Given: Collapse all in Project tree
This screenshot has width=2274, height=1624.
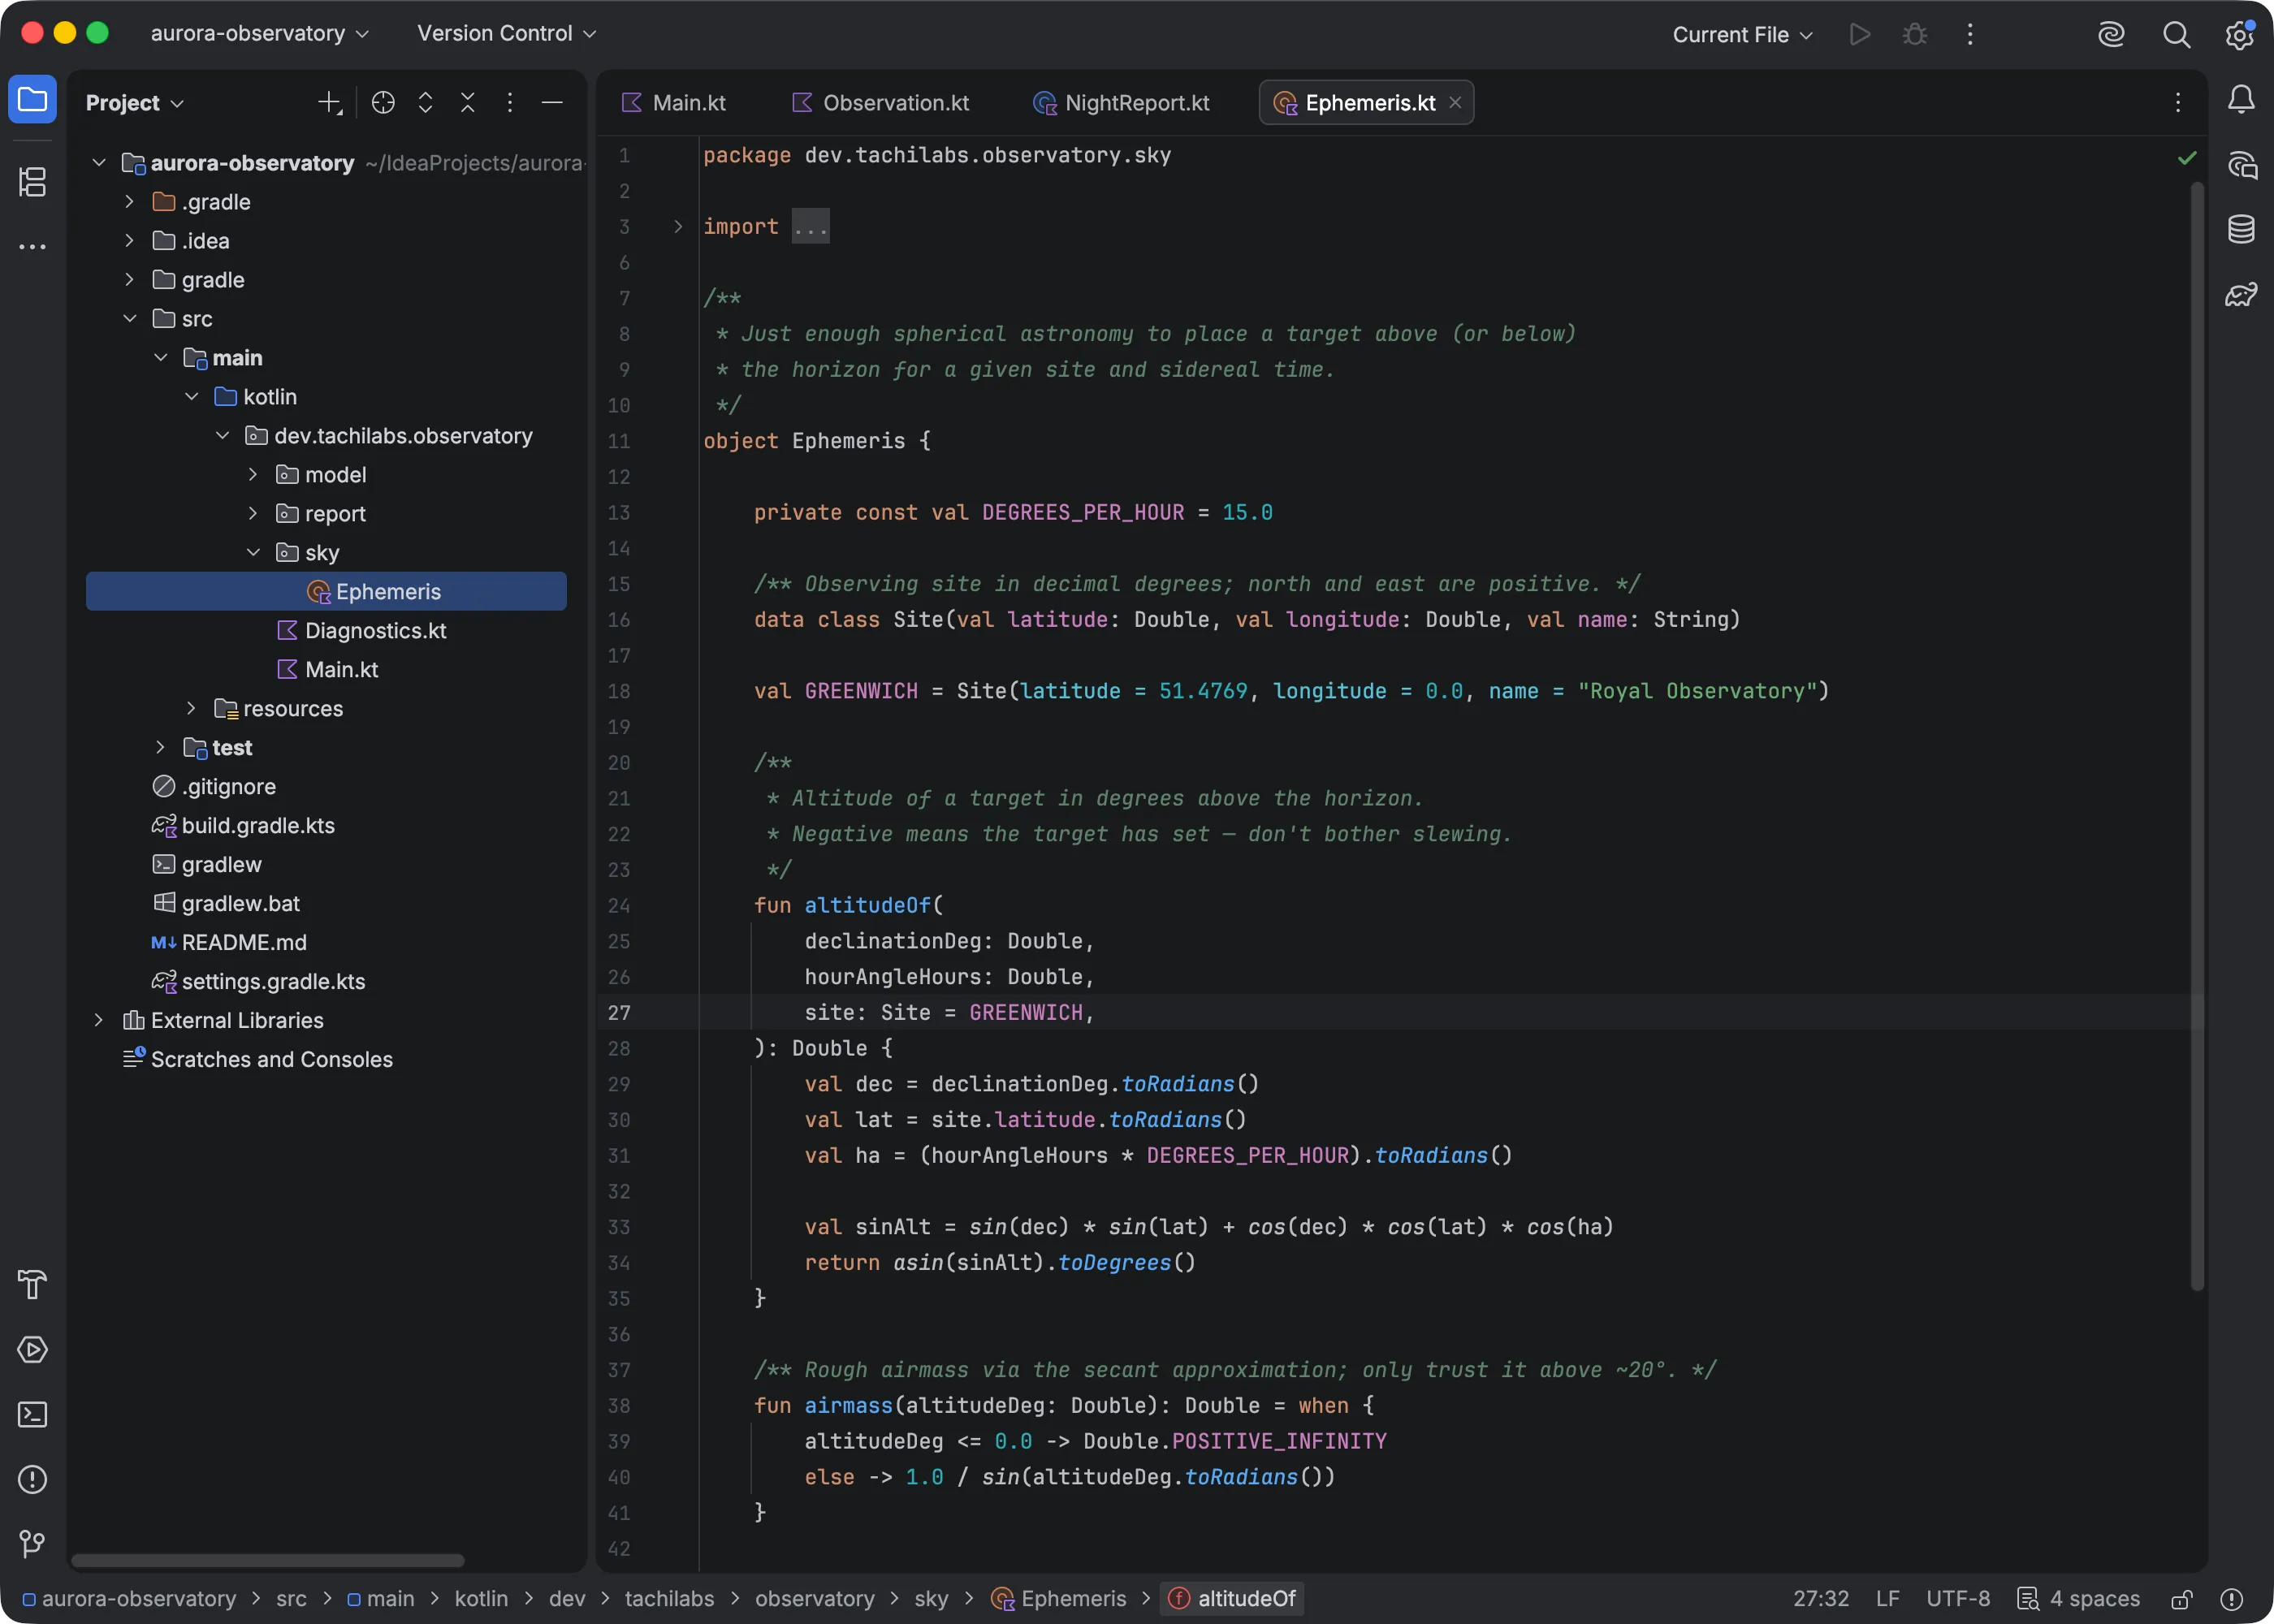Looking at the screenshot, I should pos(467,102).
